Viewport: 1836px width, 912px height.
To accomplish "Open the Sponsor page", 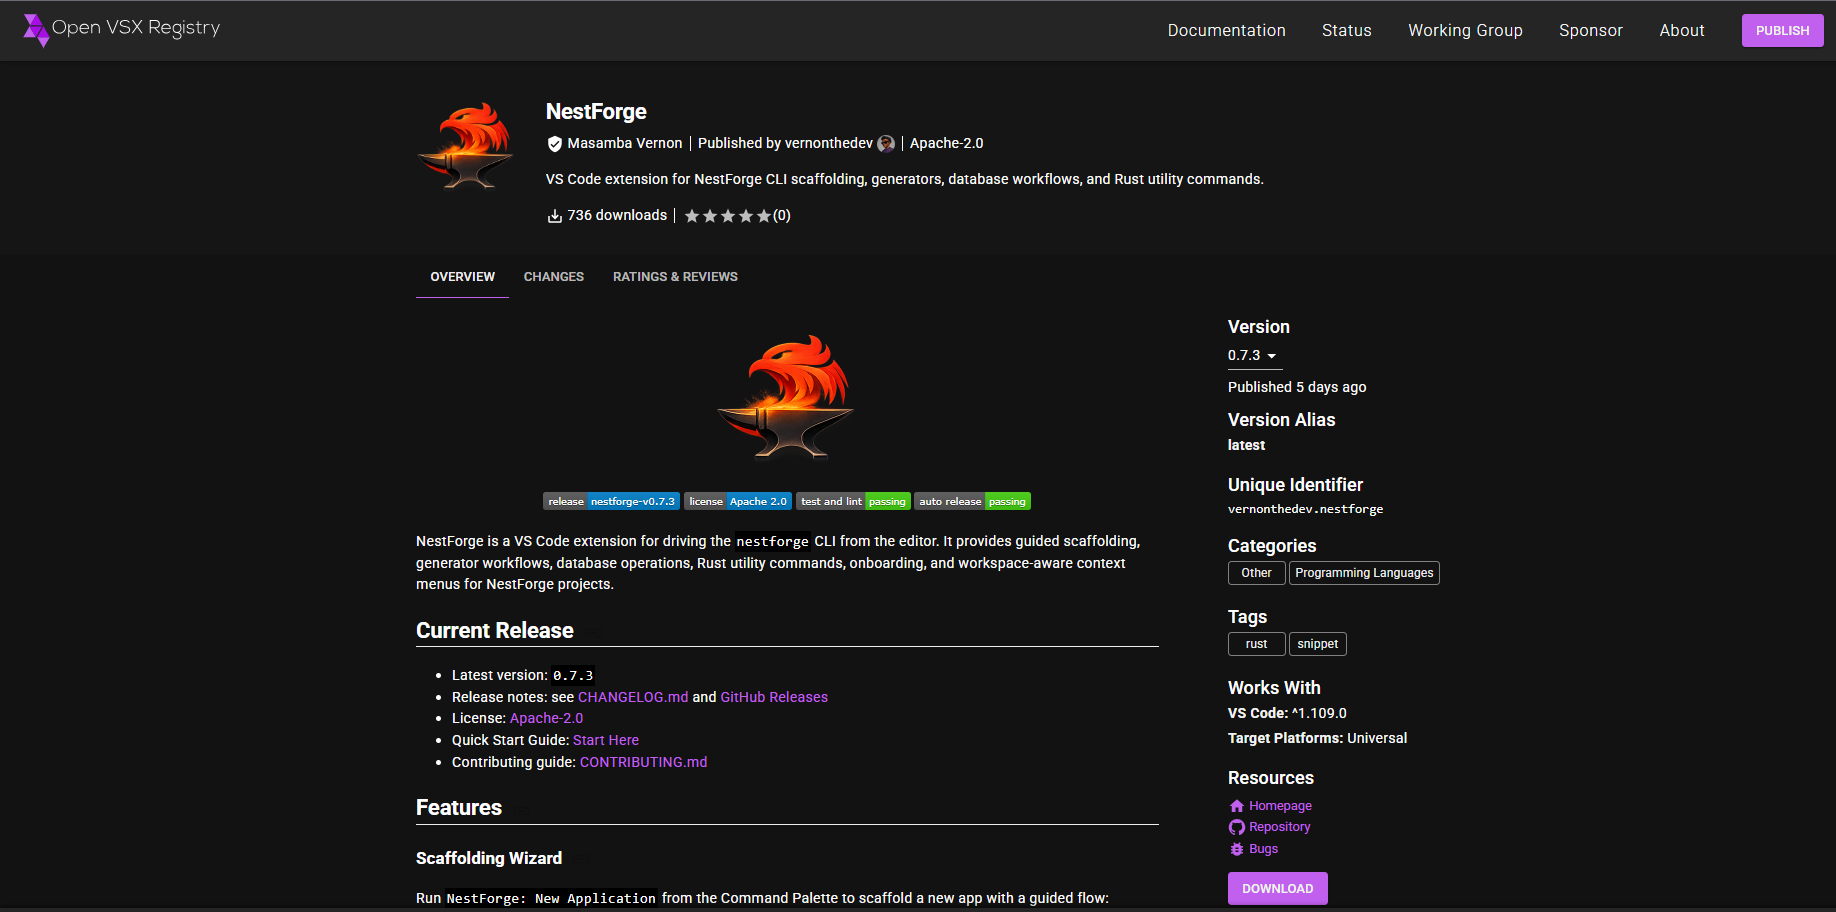I will coord(1591,31).
